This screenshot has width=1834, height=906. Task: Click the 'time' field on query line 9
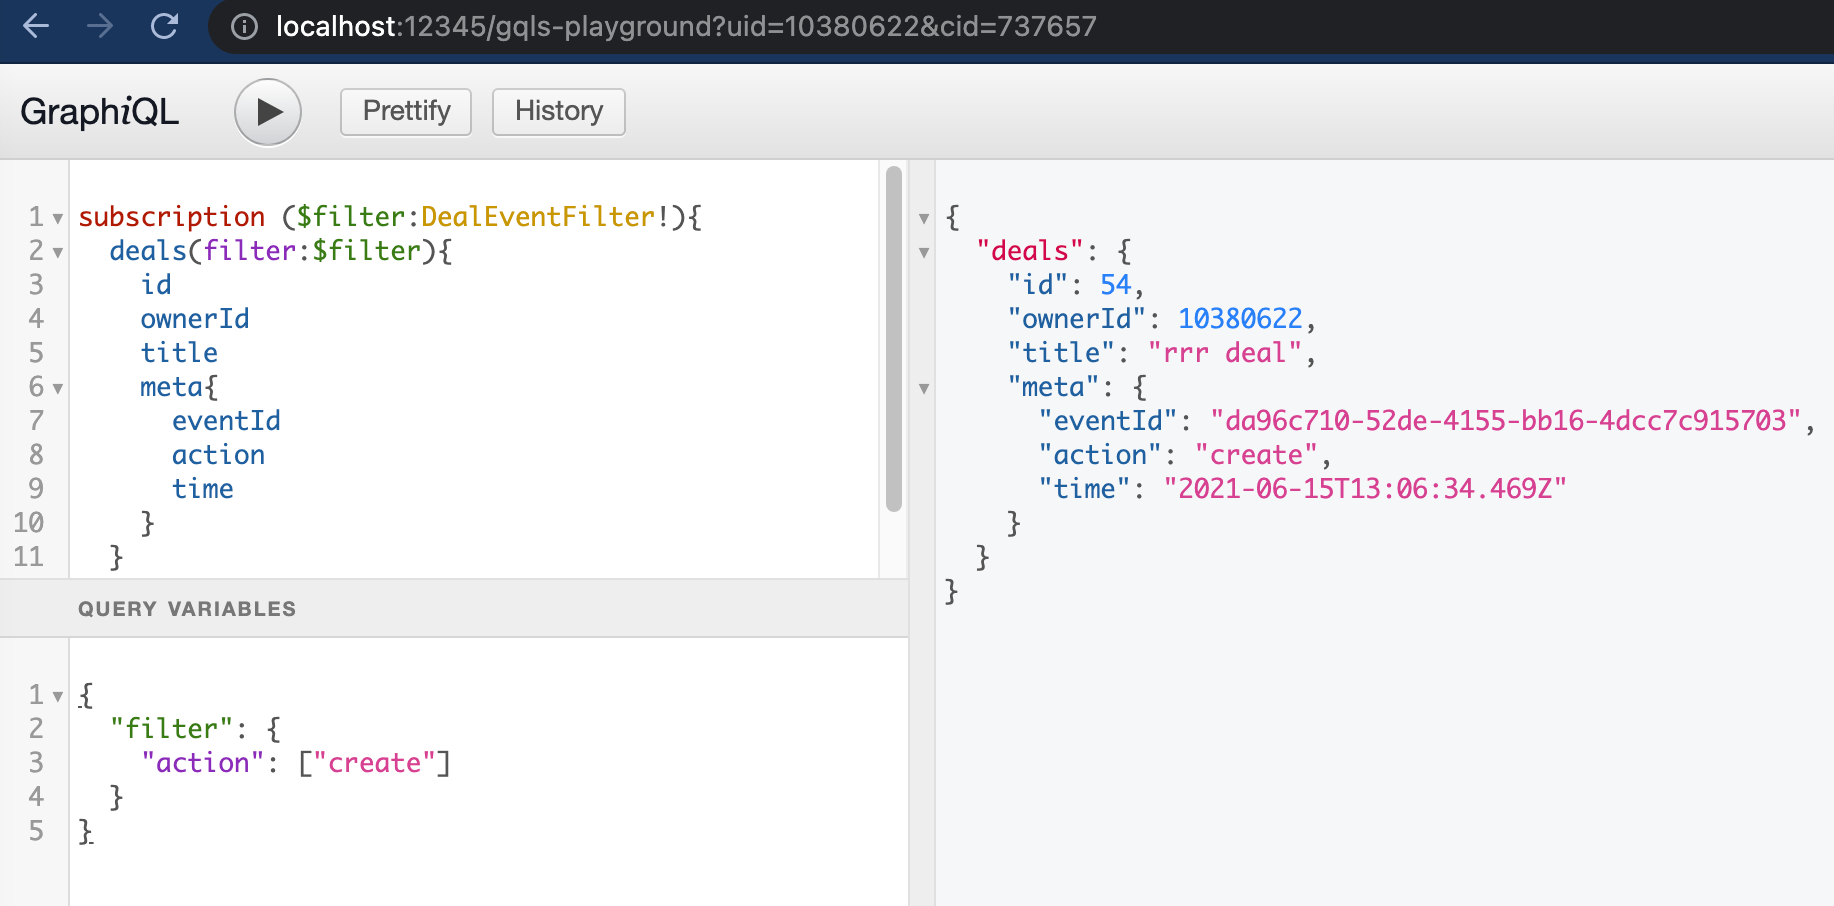203,489
